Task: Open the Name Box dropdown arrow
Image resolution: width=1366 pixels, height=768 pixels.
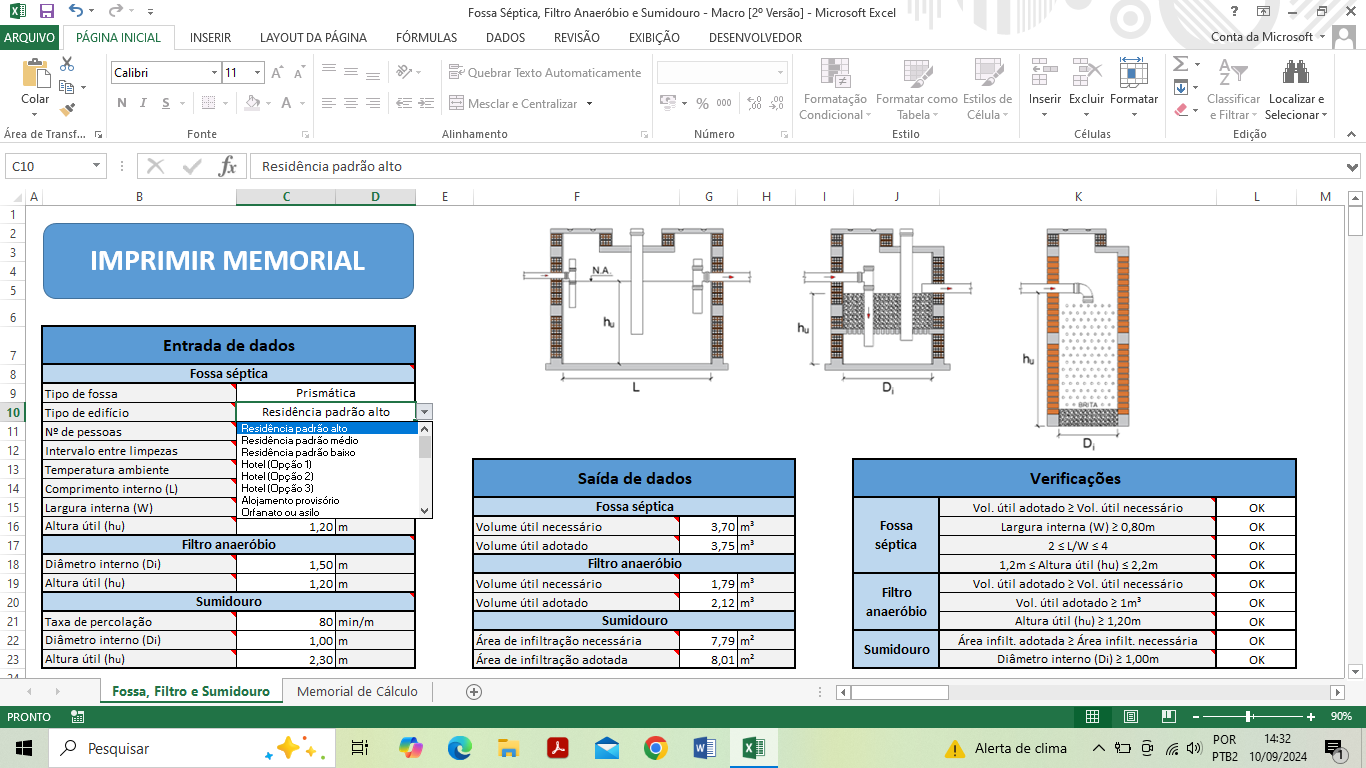Action: coord(97,166)
